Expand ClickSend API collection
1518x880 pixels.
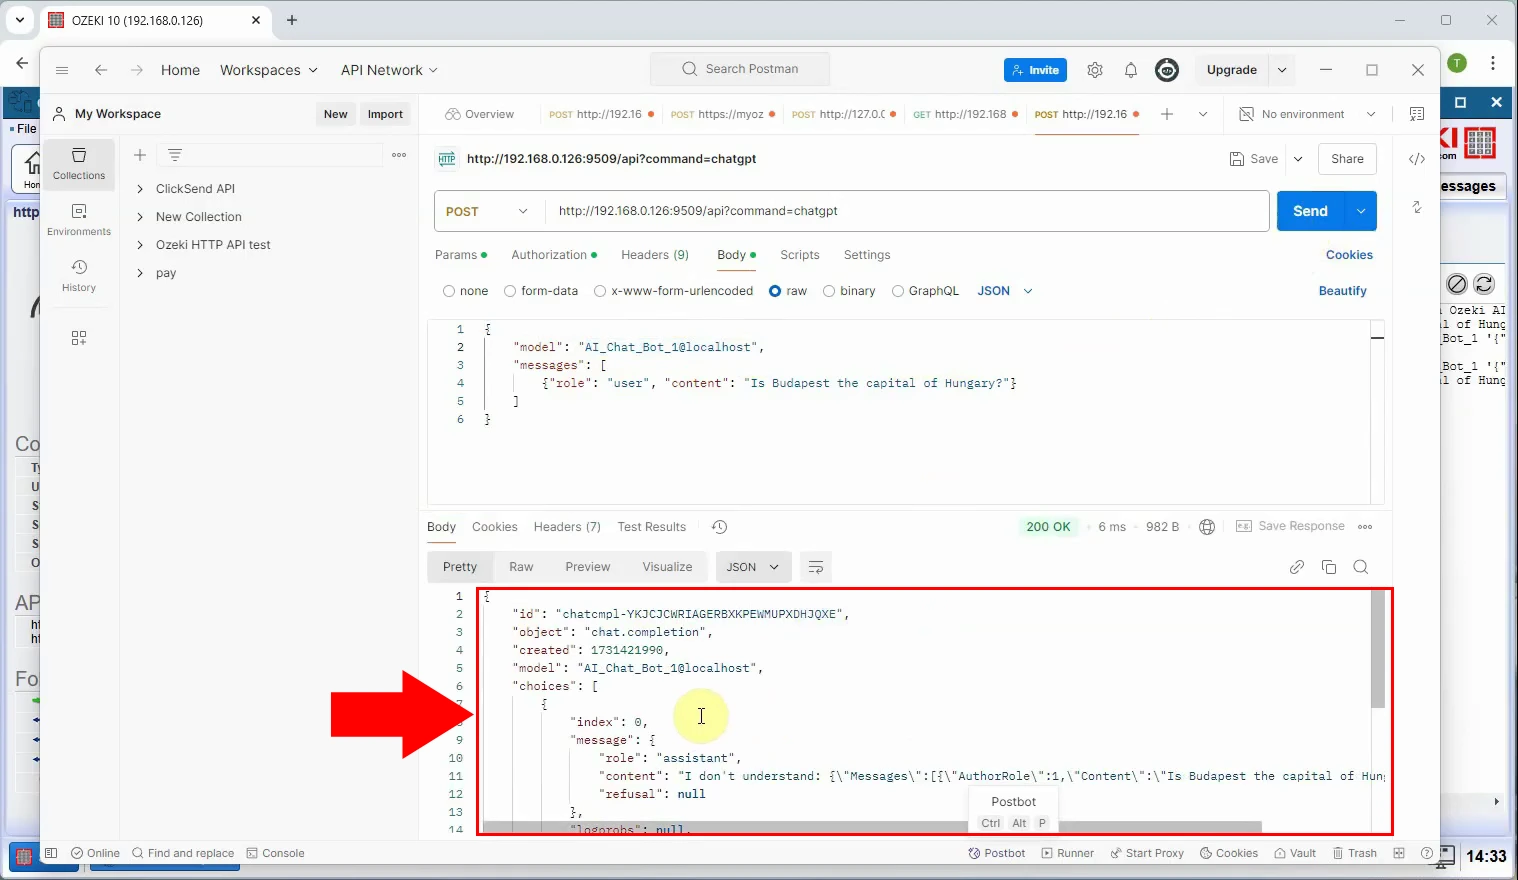click(140, 189)
